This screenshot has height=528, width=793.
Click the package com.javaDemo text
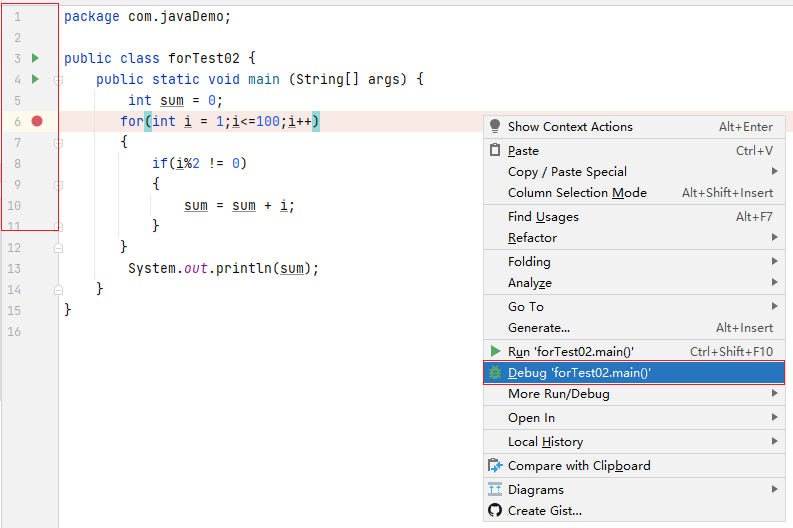click(147, 17)
